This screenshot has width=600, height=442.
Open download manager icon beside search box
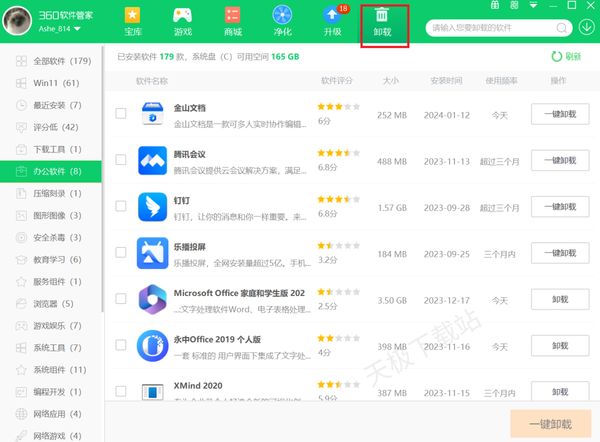(586, 27)
